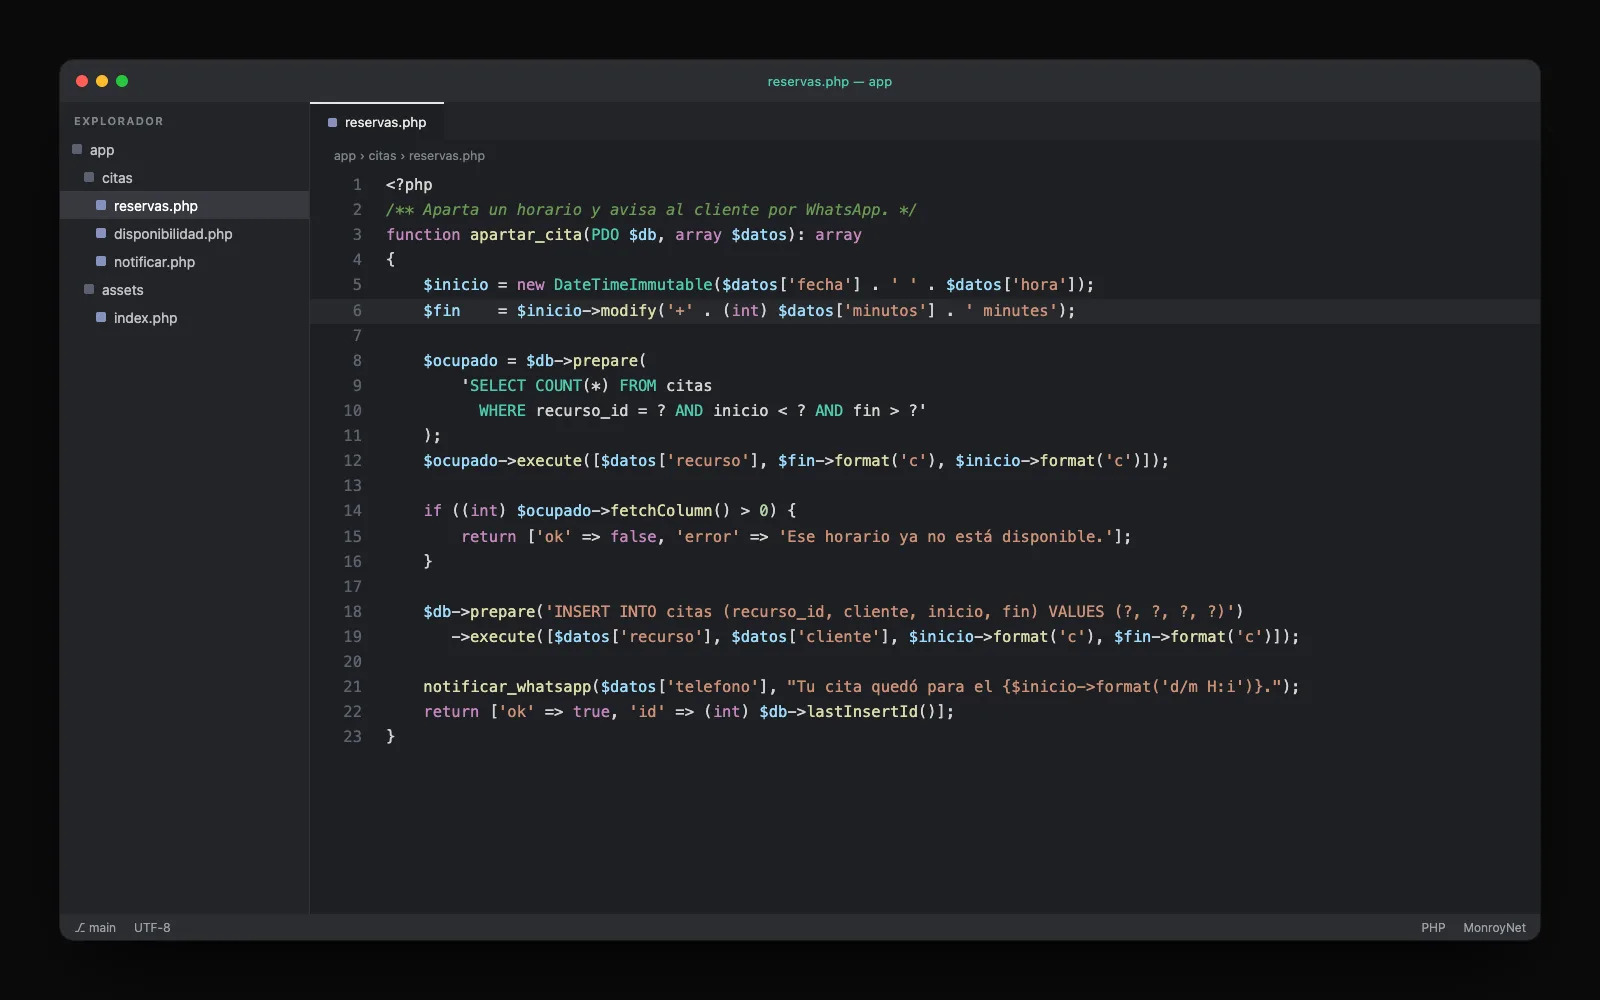
Task: Click the 'SELECT COUNT(*) FROM citas' line
Action: [587, 385]
